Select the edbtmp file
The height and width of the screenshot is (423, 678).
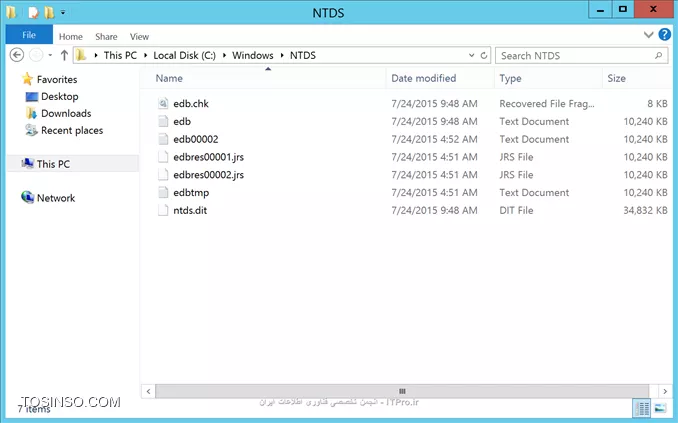pos(191,192)
